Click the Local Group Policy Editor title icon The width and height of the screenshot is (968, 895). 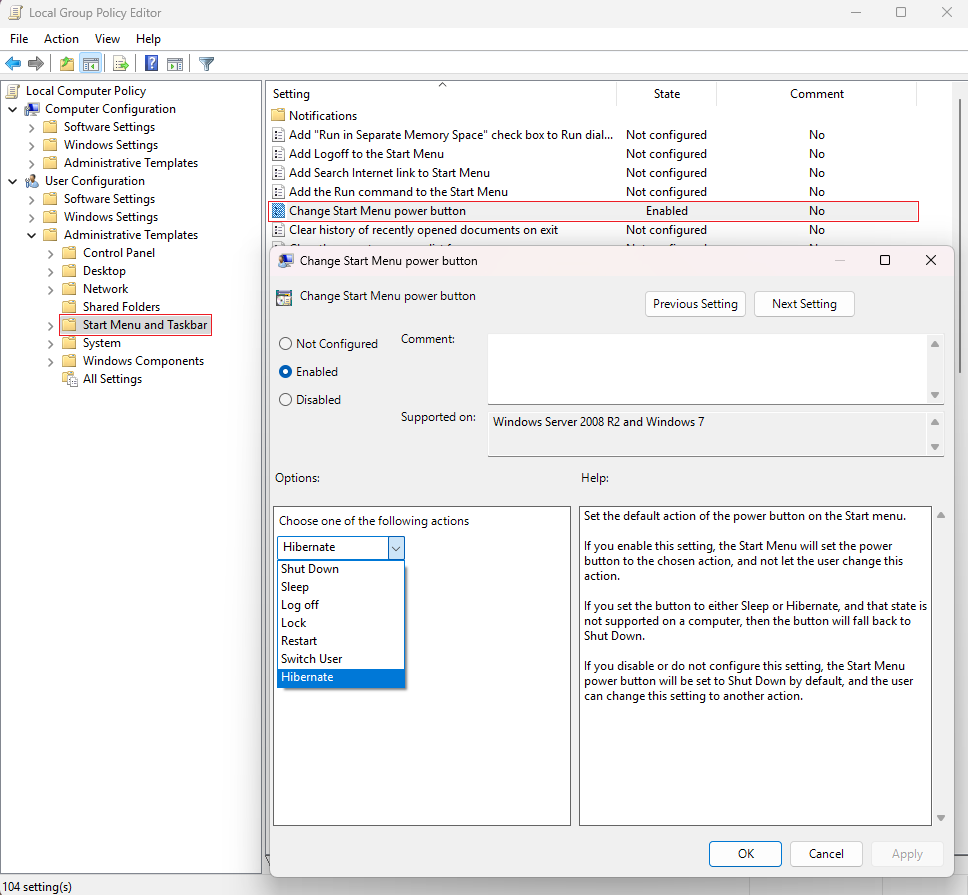coord(15,13)
